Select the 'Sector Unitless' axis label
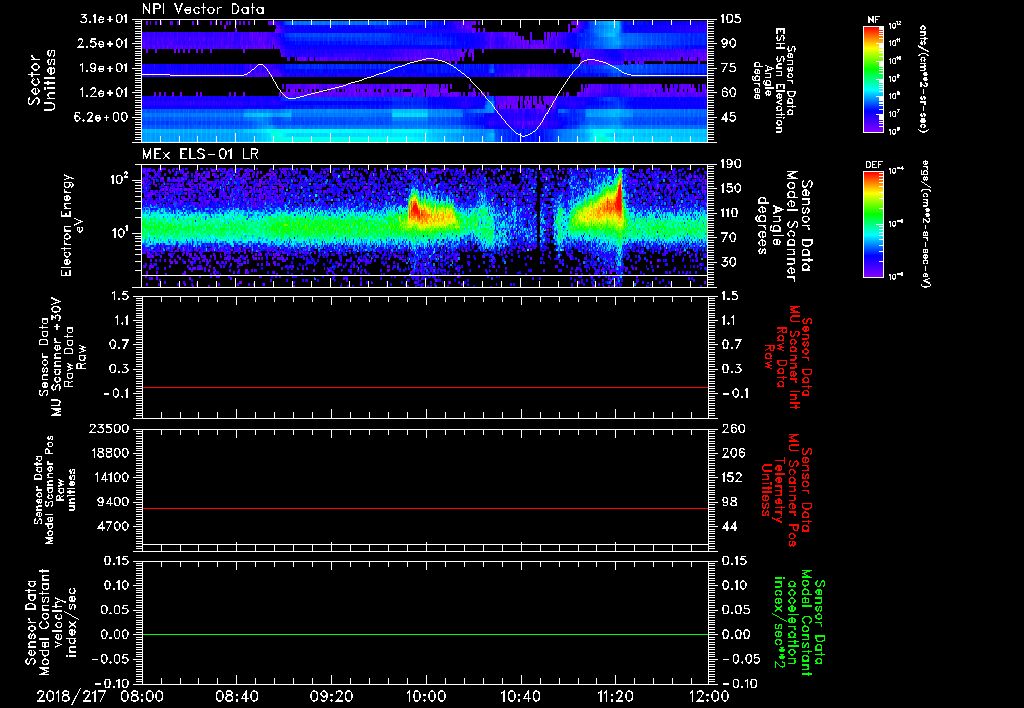1024x708 pixels. [x=41, y=79]
